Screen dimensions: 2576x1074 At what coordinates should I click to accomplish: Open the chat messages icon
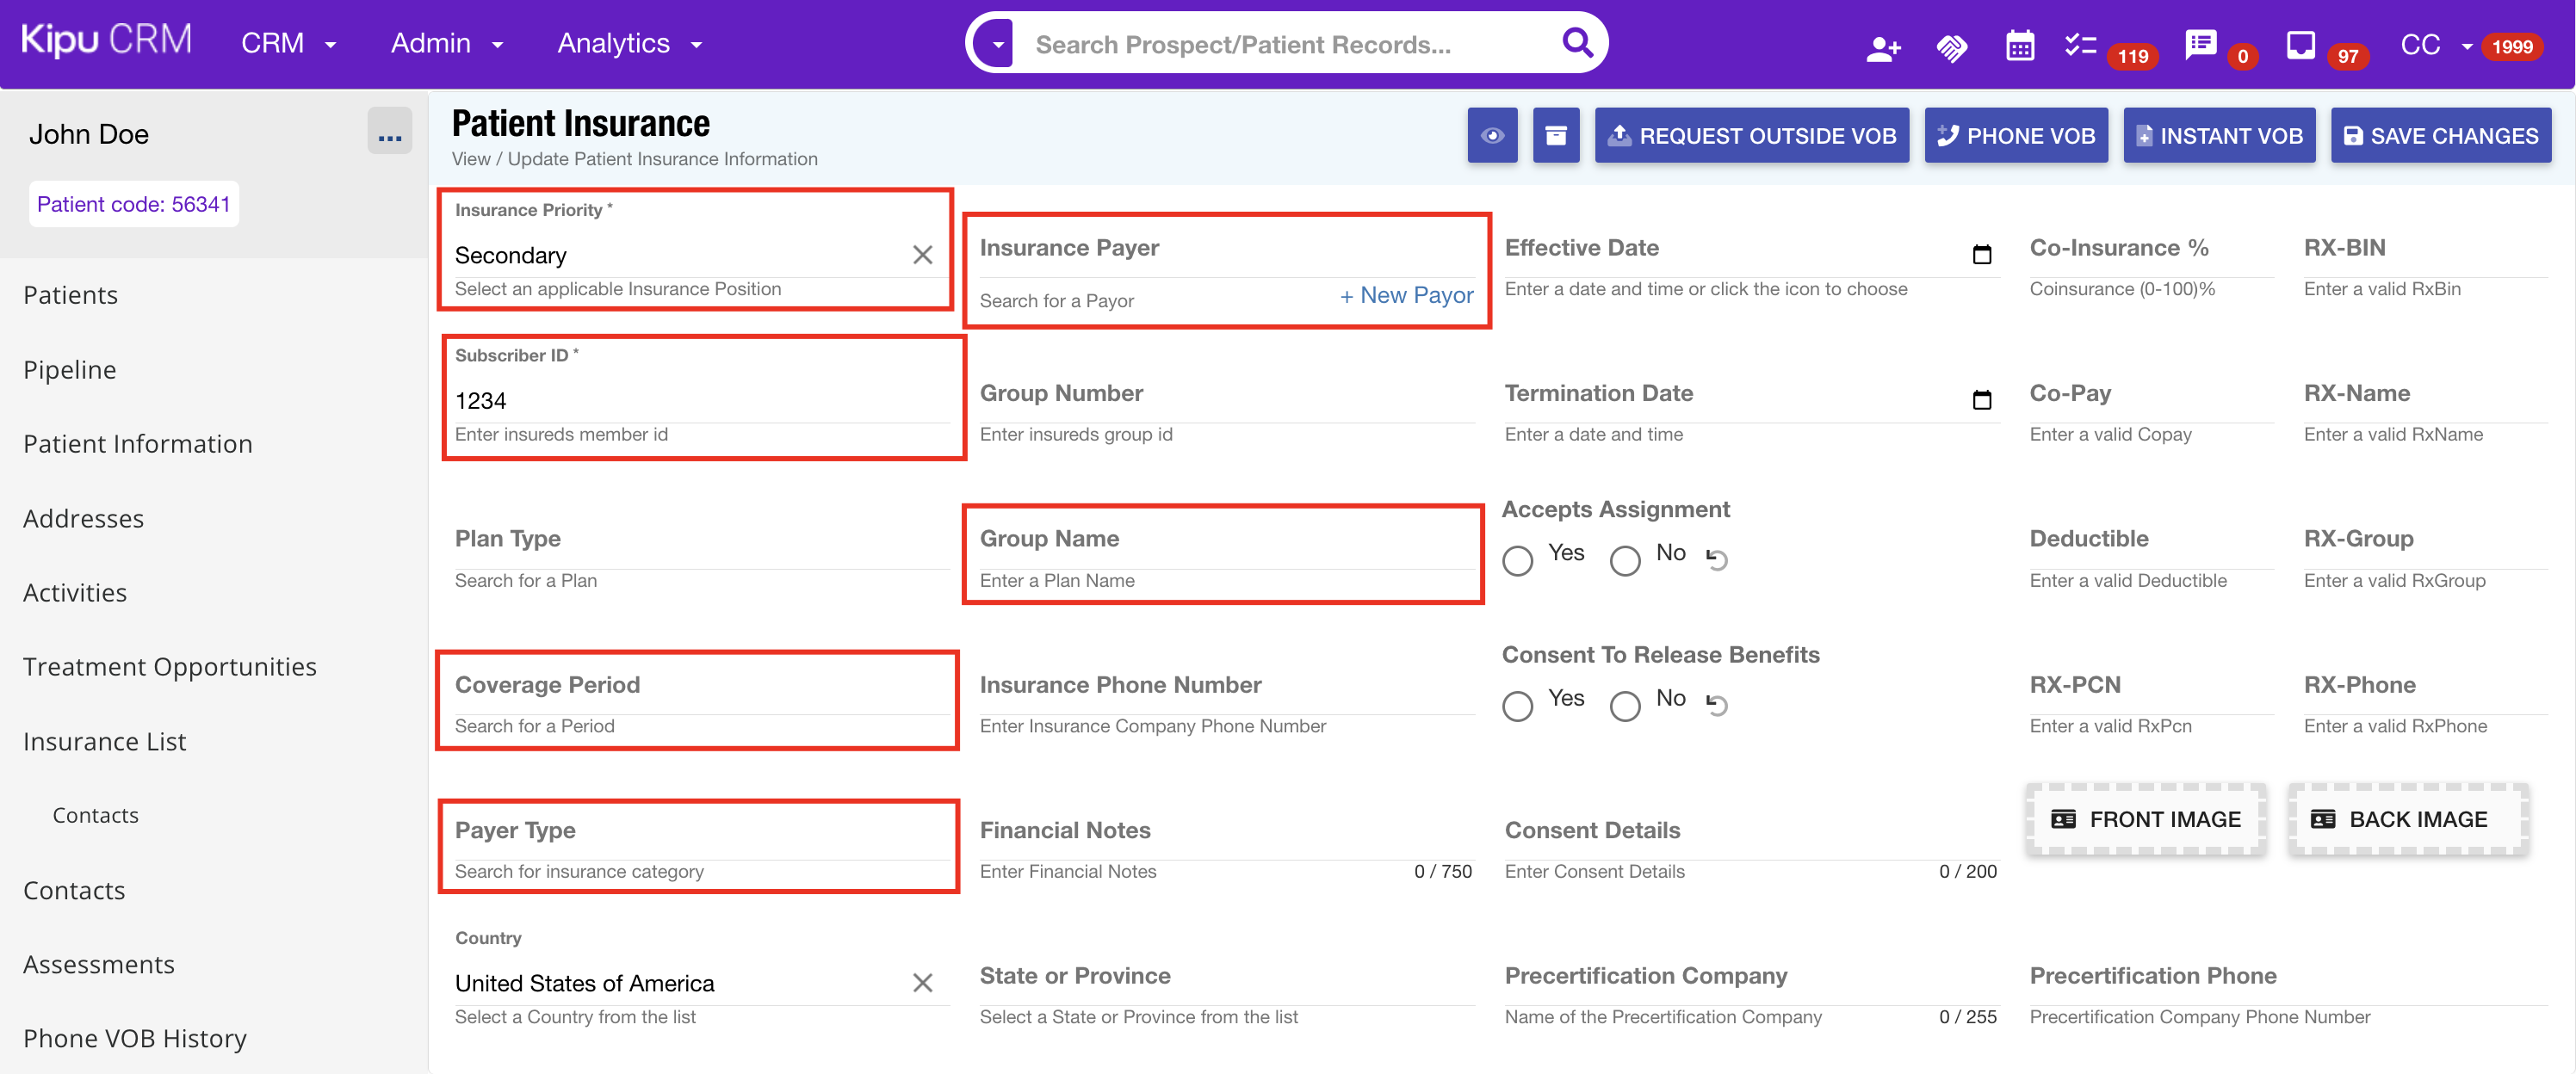2200,45
